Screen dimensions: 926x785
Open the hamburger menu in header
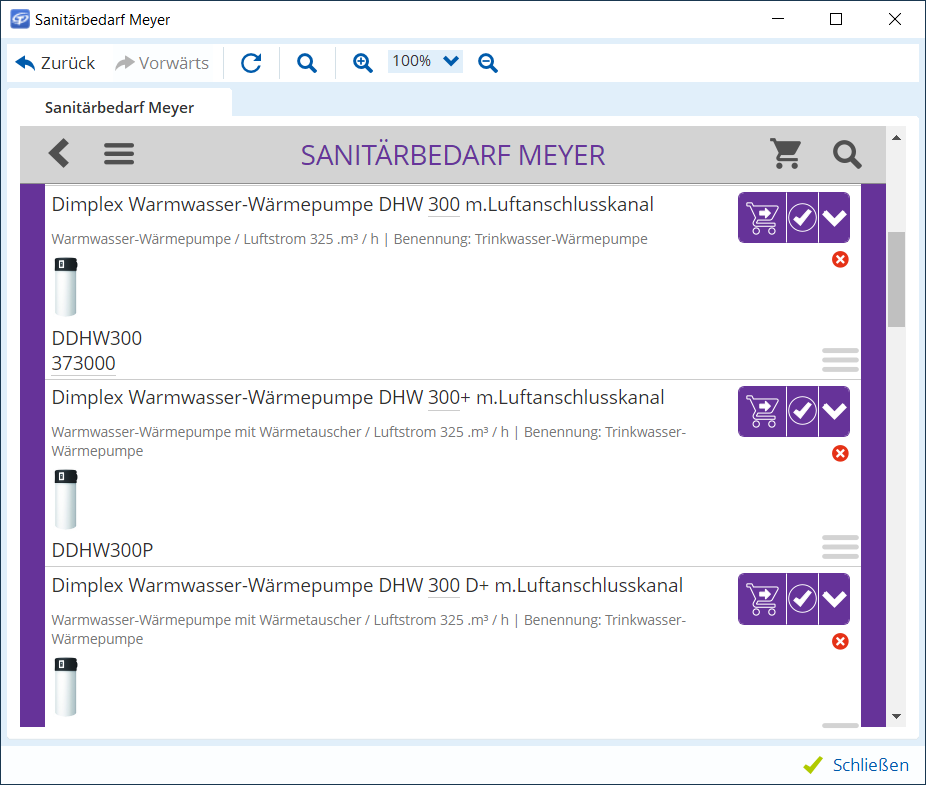[119, 154]
